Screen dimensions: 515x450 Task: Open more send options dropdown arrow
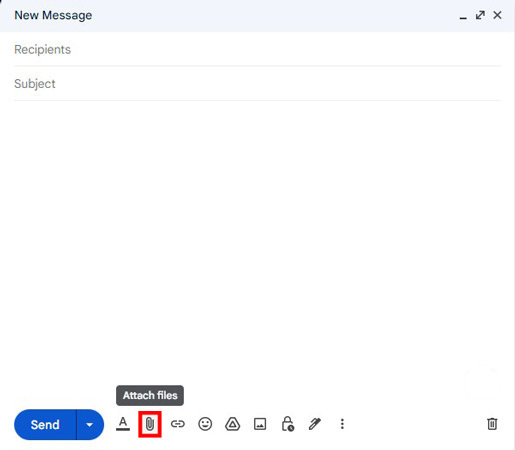coord(90,425)
